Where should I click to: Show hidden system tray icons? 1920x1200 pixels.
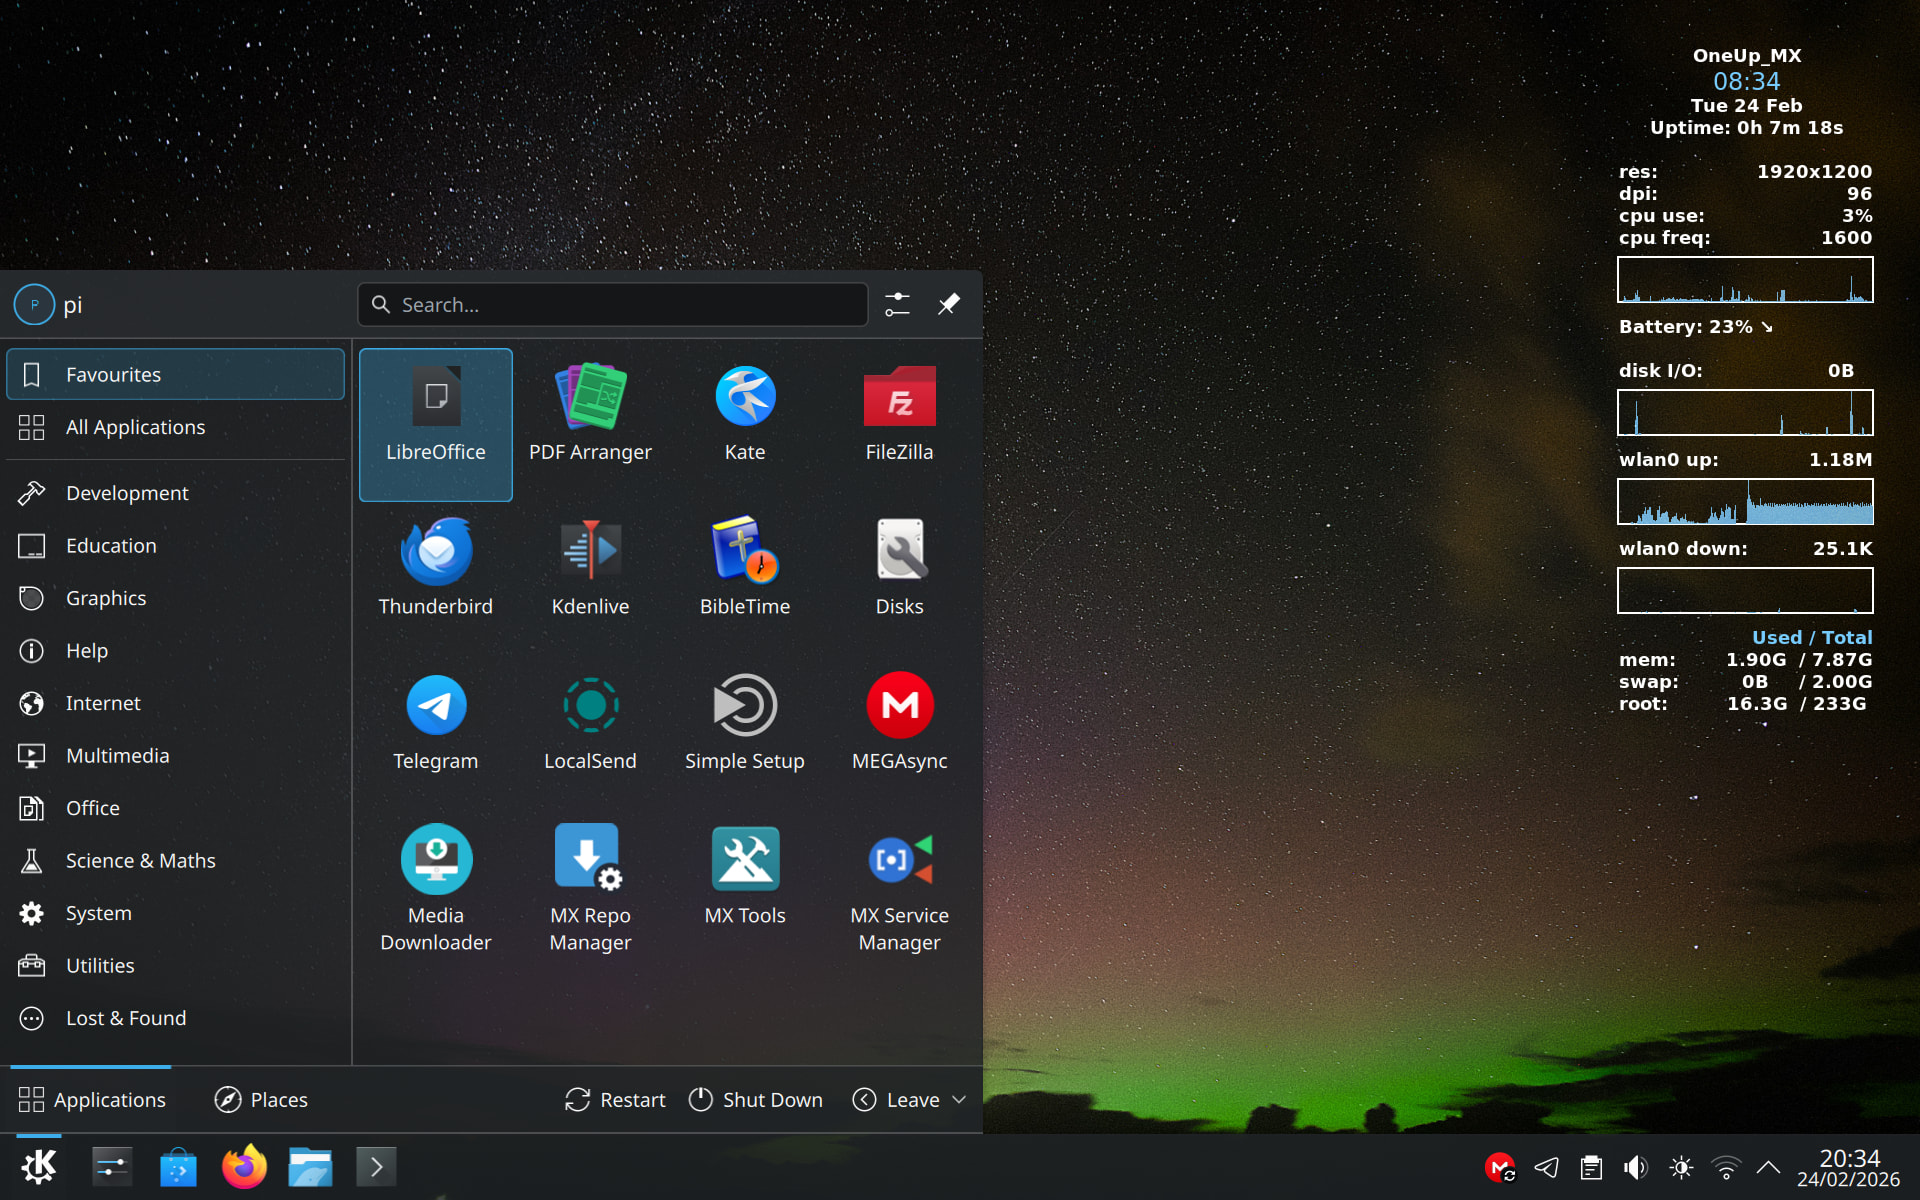coord(1768,1167)
